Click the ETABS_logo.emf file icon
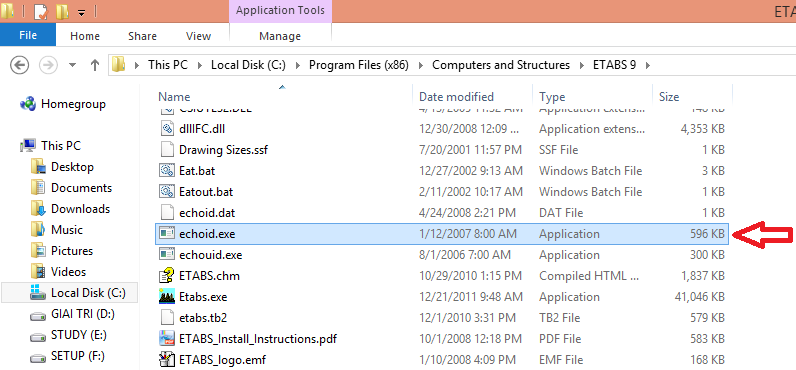This screenshot has height=370, width=796. [x=167, y=359]
